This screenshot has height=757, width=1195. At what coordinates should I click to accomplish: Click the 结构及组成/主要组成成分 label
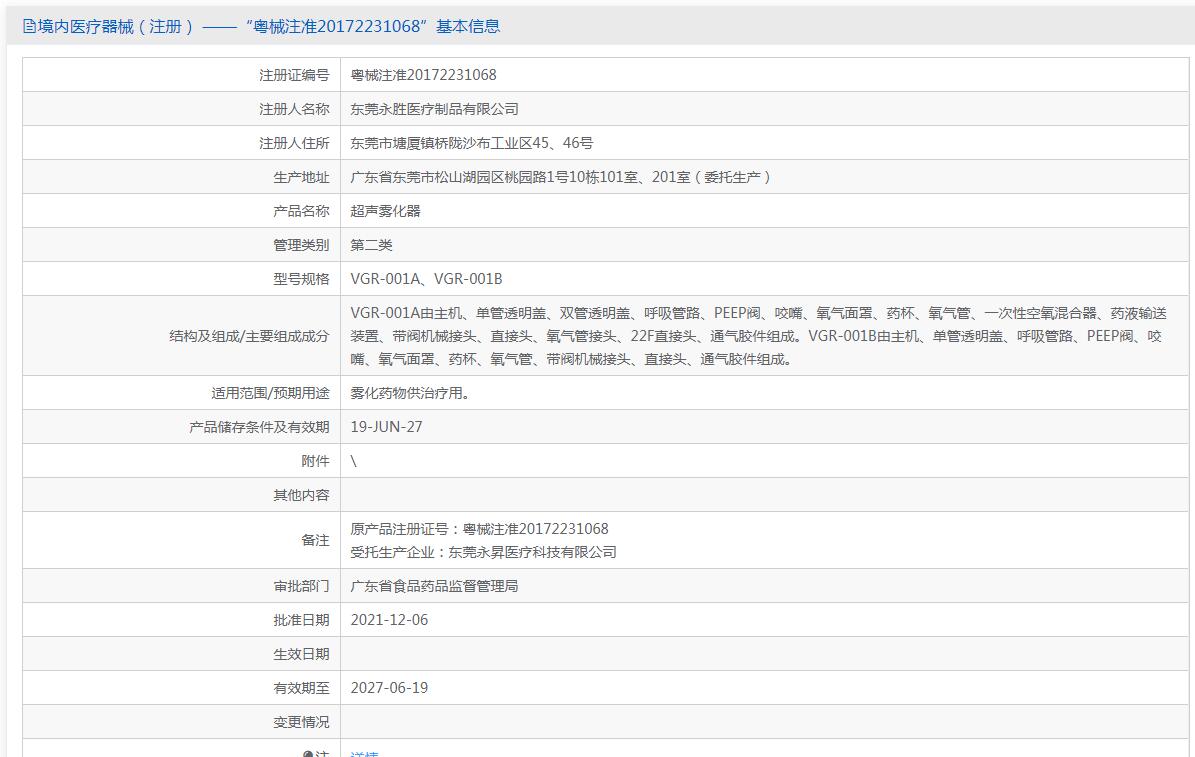(x=249, y=336)
